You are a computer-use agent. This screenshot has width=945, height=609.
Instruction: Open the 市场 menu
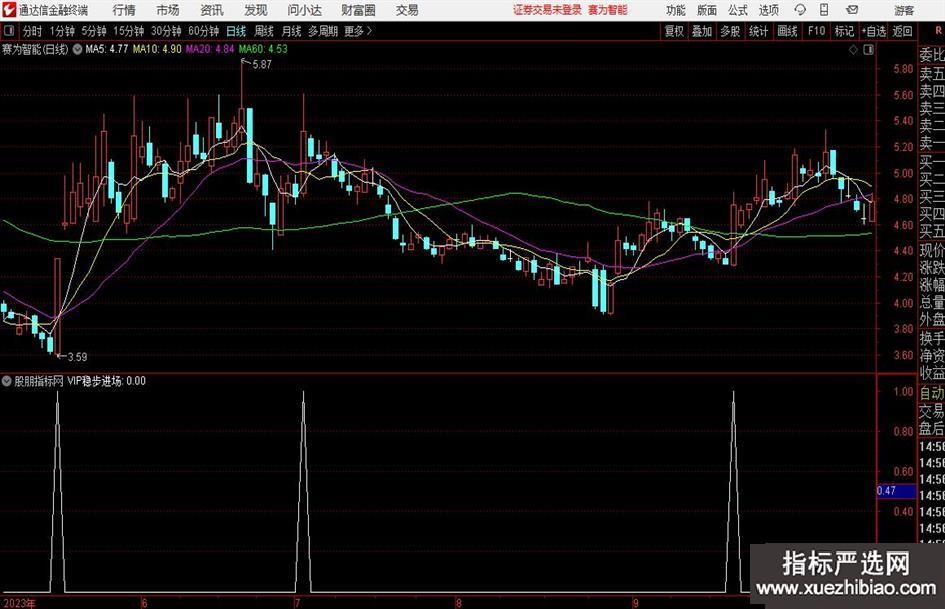(168, 10)
